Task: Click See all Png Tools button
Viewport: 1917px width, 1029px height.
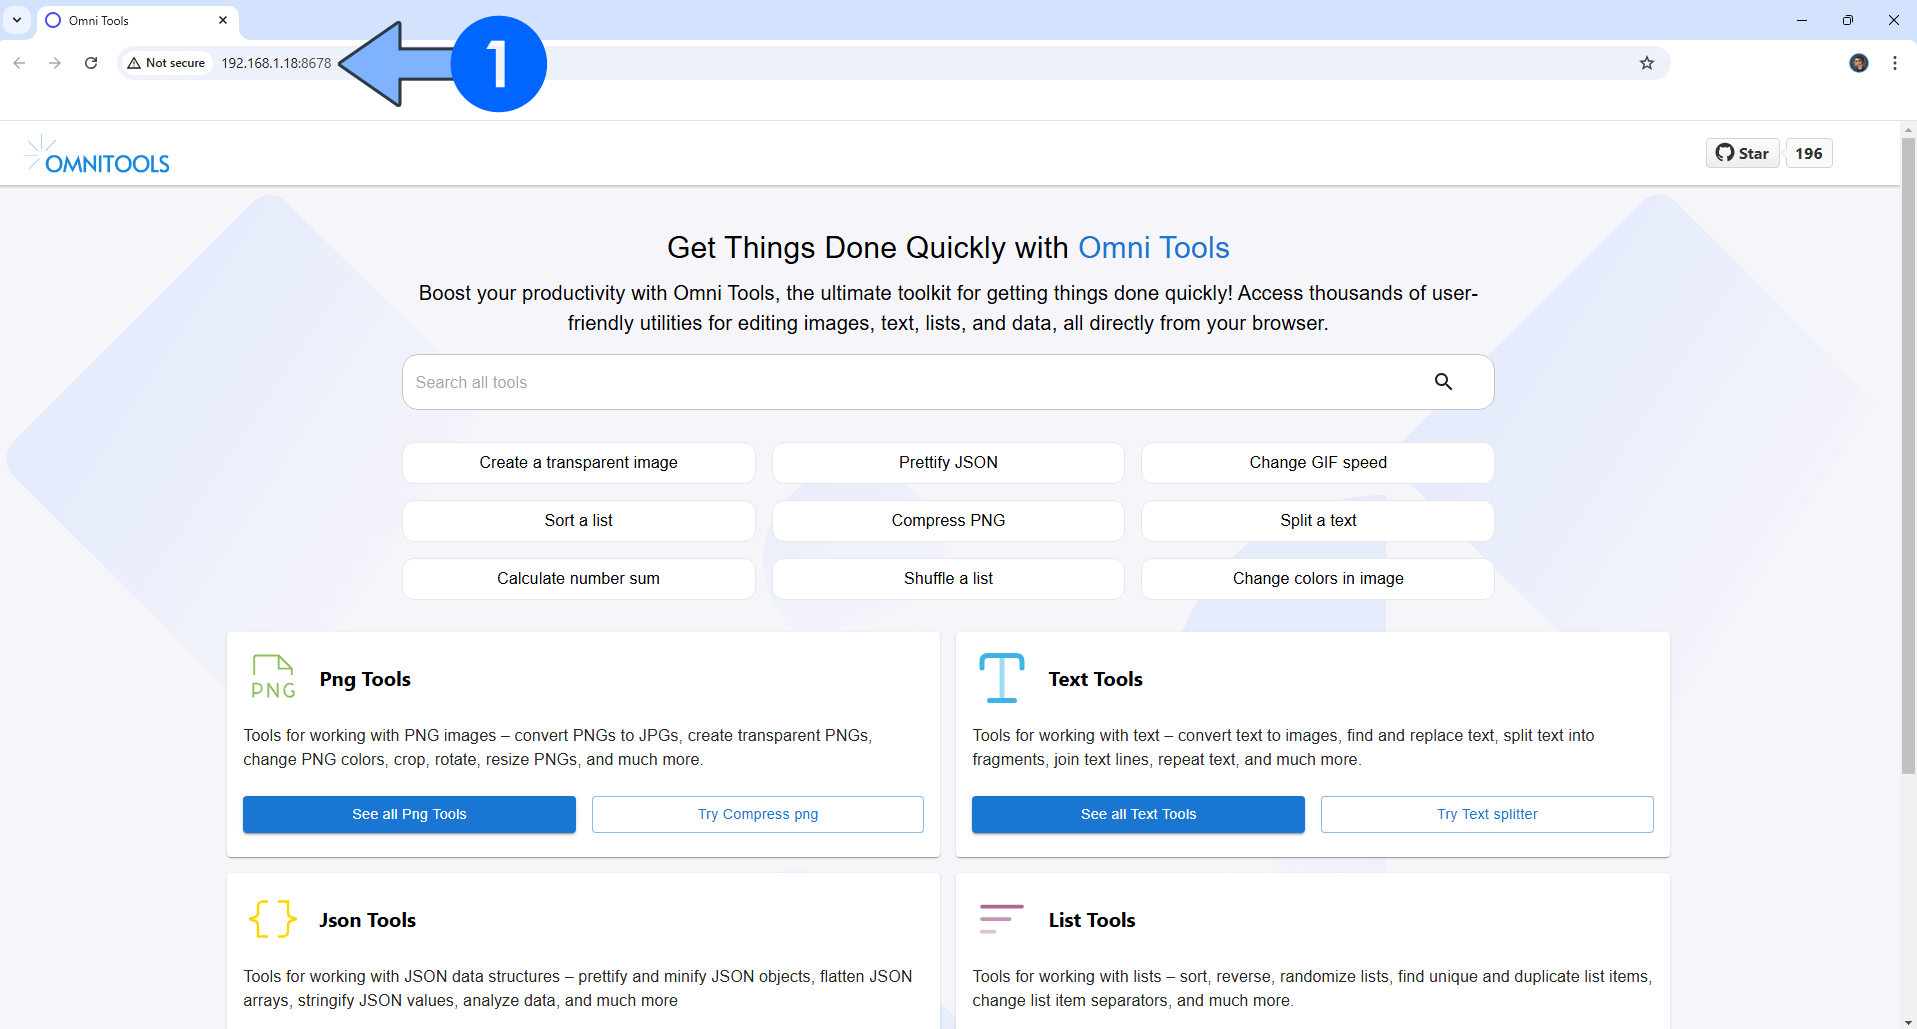Action: click(409, 814)
